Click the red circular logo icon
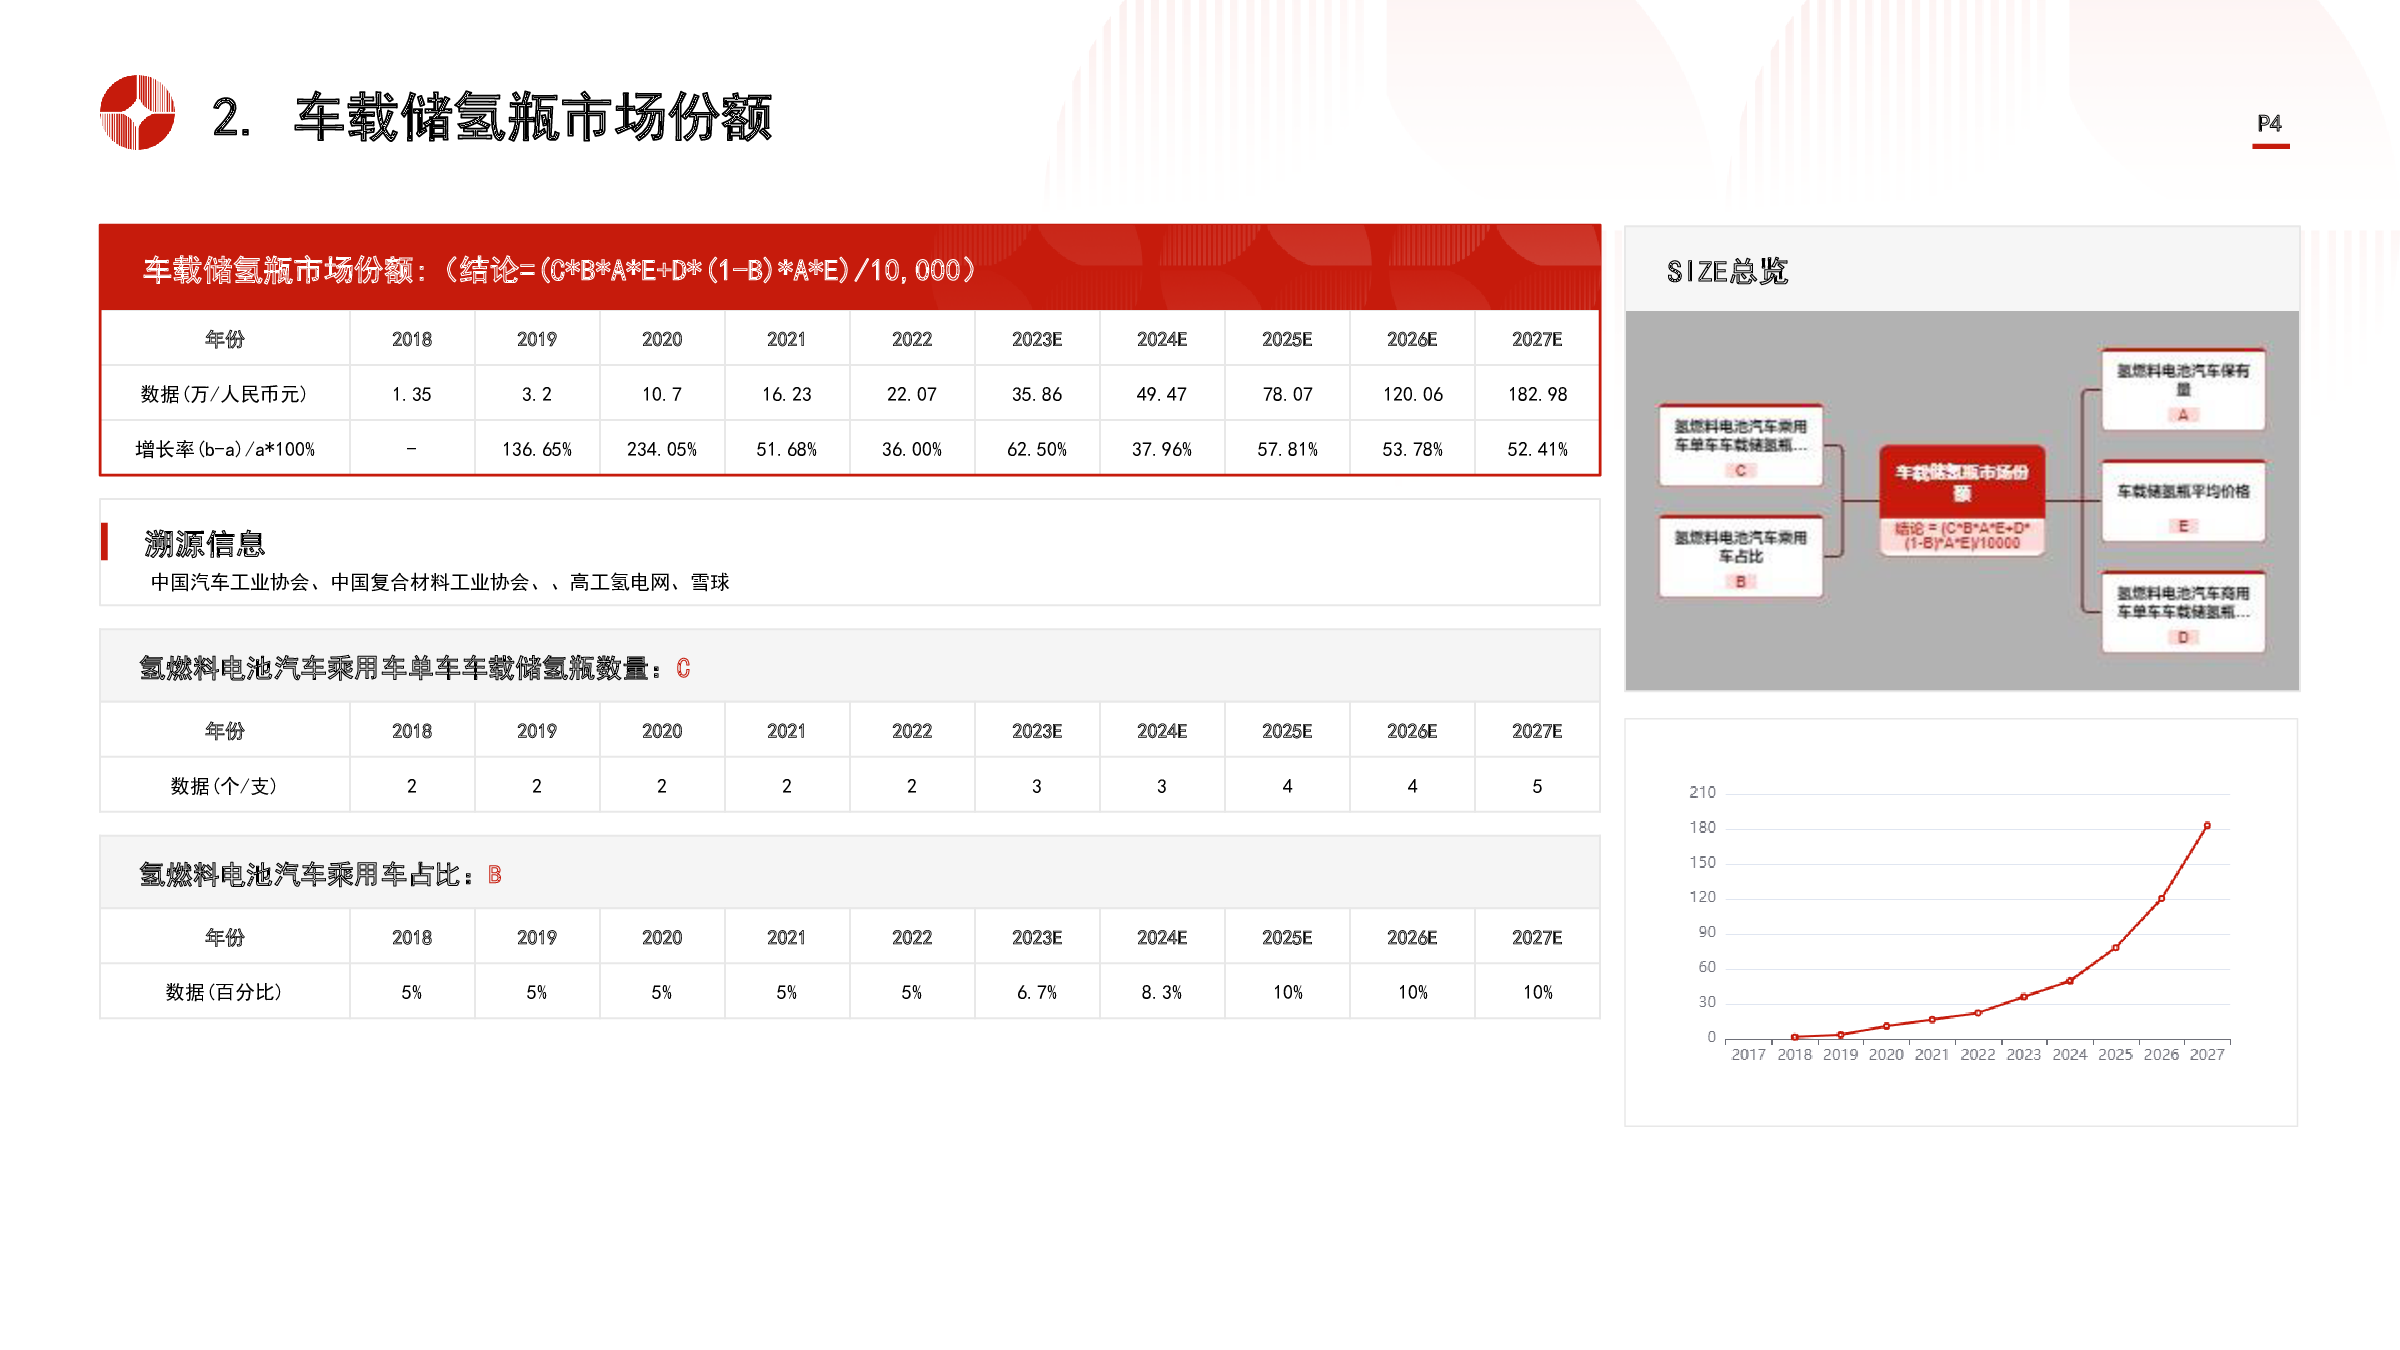Image resolution: width=2400 pixels, height=1350 pixels. click(x=137, y=112)
